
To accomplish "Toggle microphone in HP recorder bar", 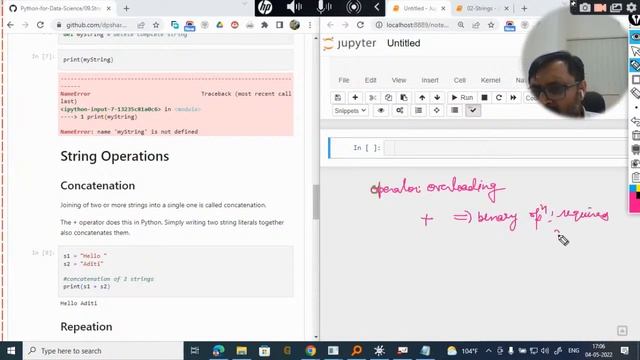I will click(x=324, y=7).
